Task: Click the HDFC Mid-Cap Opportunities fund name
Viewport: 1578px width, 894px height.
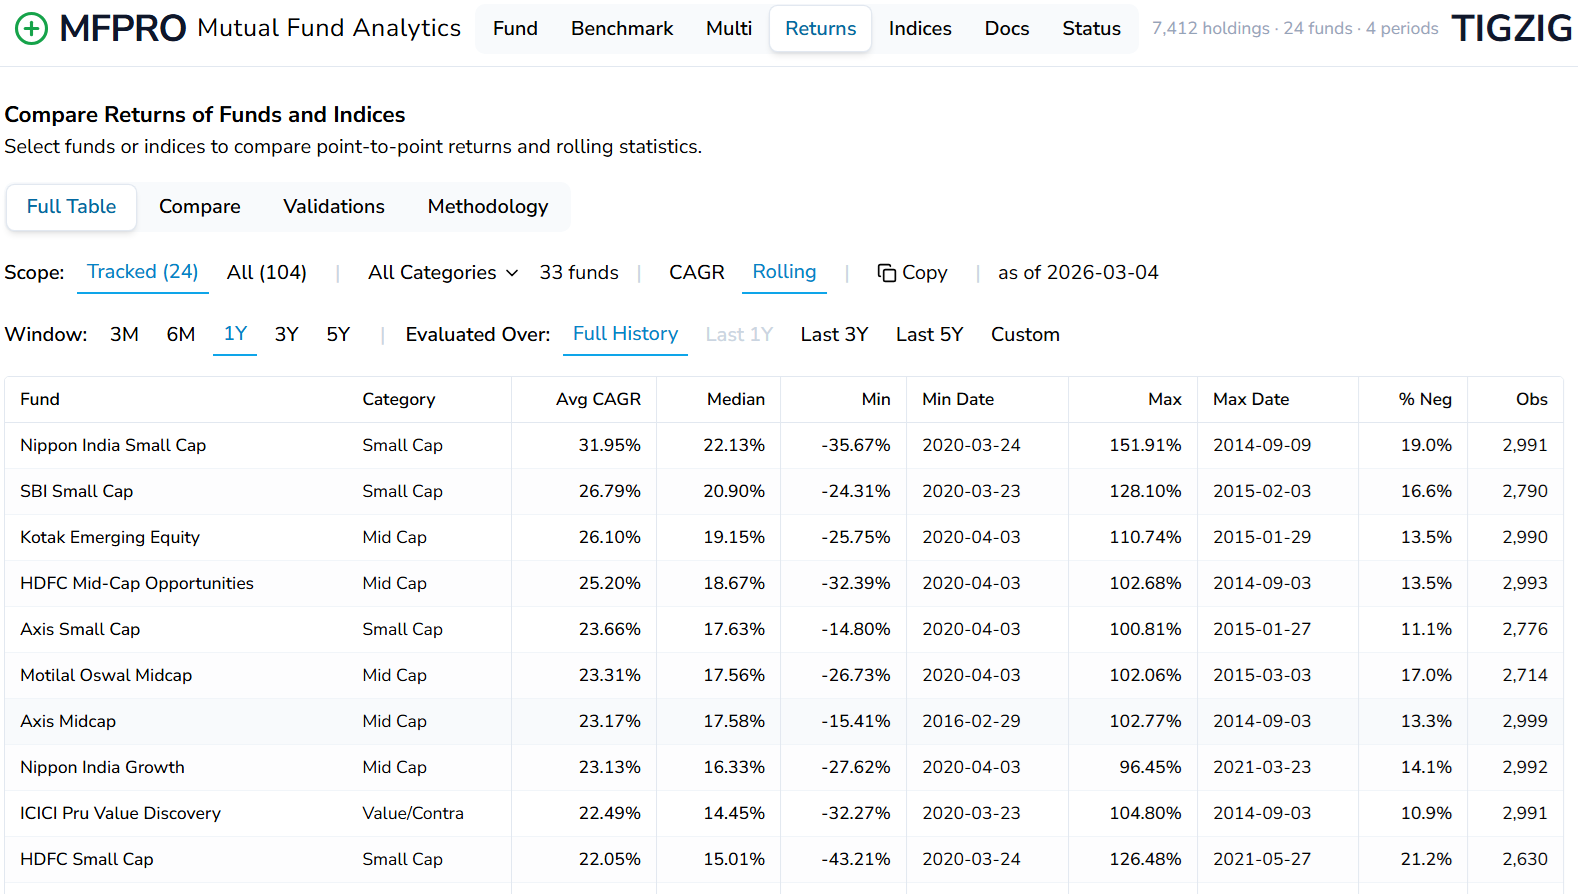Action: click(137, 583)
